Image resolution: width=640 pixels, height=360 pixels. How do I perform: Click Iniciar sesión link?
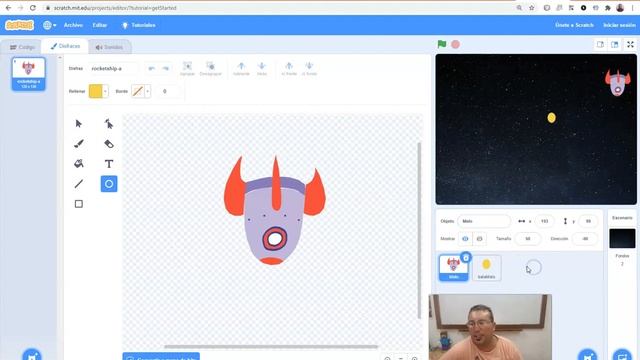[619, 25]
